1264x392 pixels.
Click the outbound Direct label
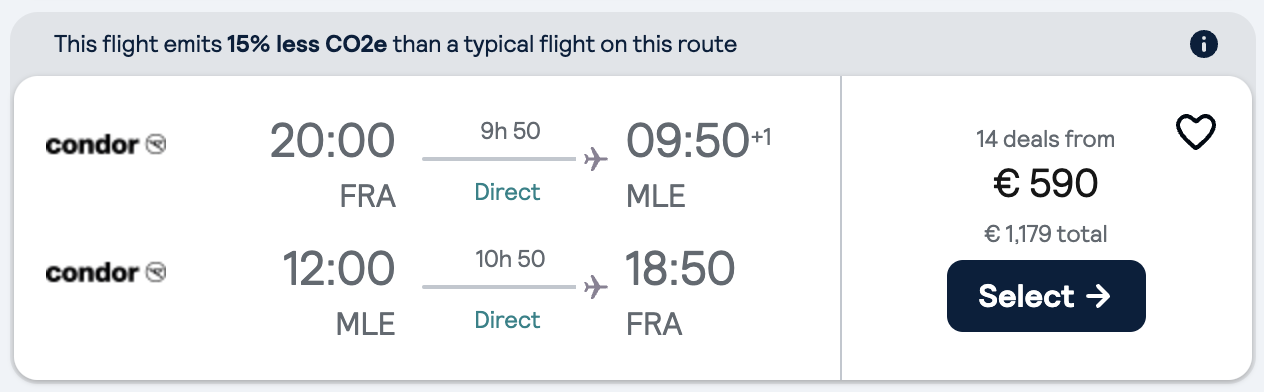(507, 192)
